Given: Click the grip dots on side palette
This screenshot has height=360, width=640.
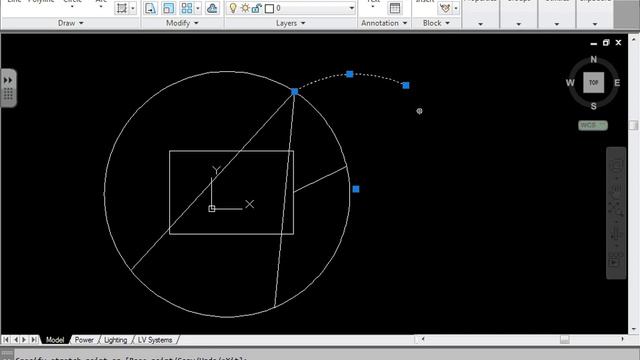Looking at the screenshot, I should [x=8, y=94].
